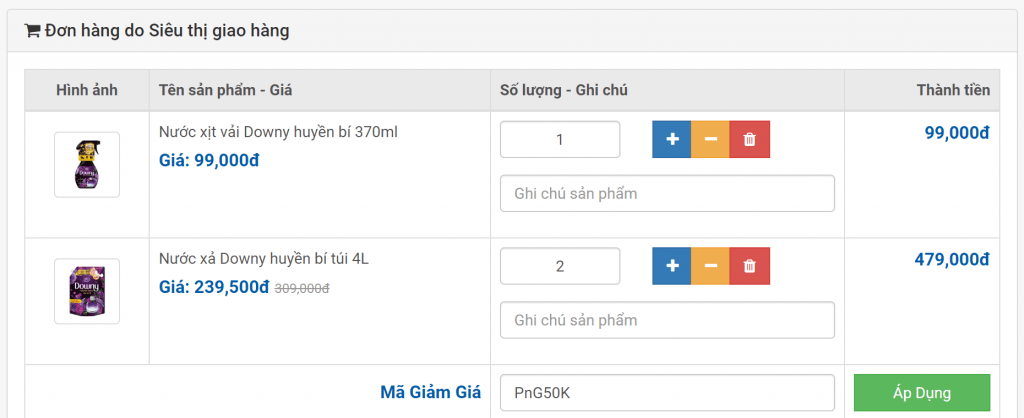The image size is (1024, 418).
Task: Increase quantity of Nước xịt vải Downy 370ml
Action: 672,139
